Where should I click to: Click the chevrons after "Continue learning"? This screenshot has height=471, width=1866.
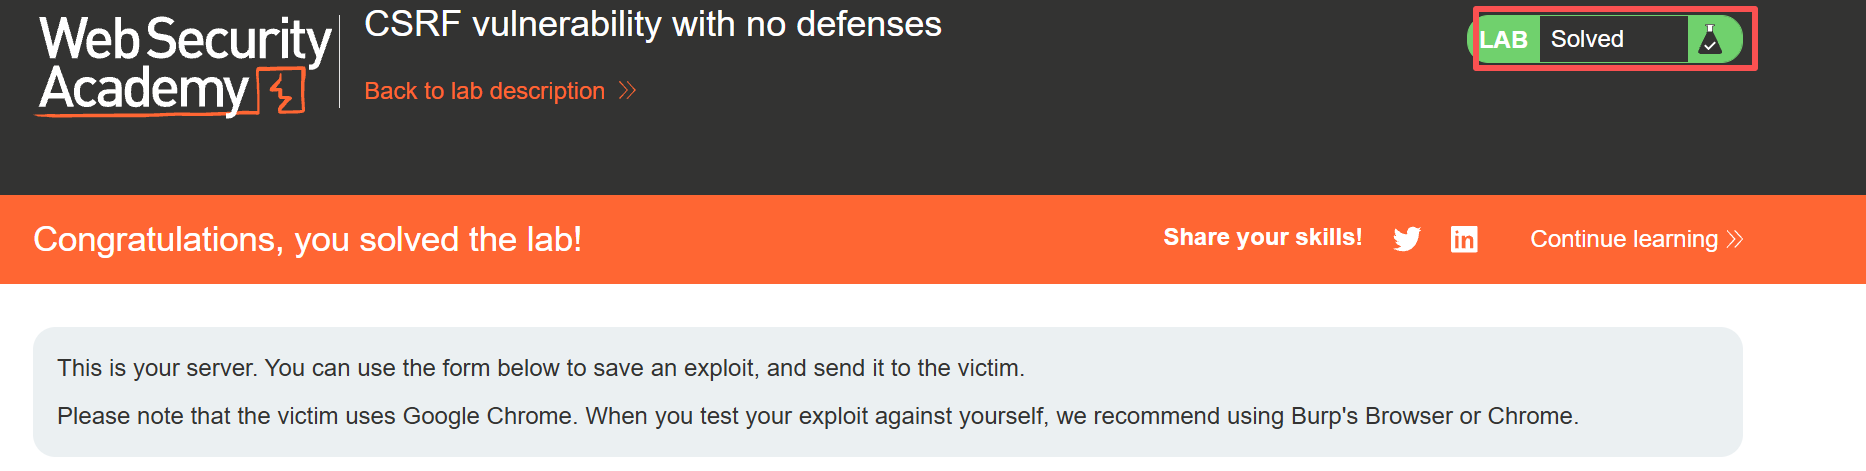pos(1735,239)
